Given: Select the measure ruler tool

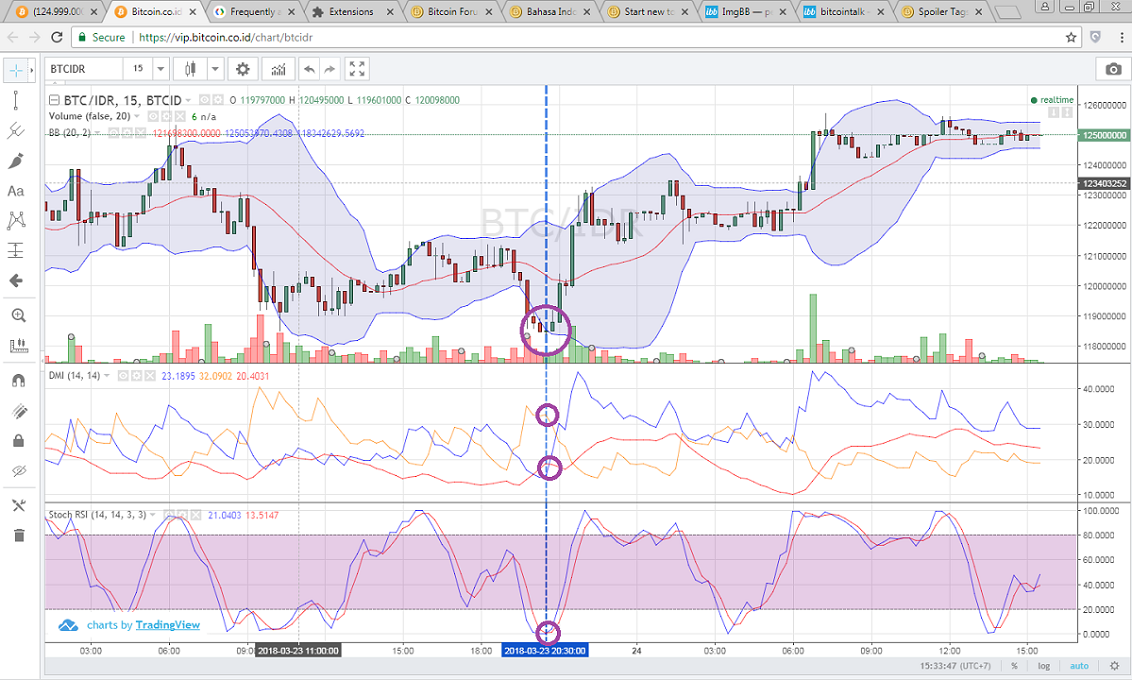Looking at the screenshot, I should point(18,345).
